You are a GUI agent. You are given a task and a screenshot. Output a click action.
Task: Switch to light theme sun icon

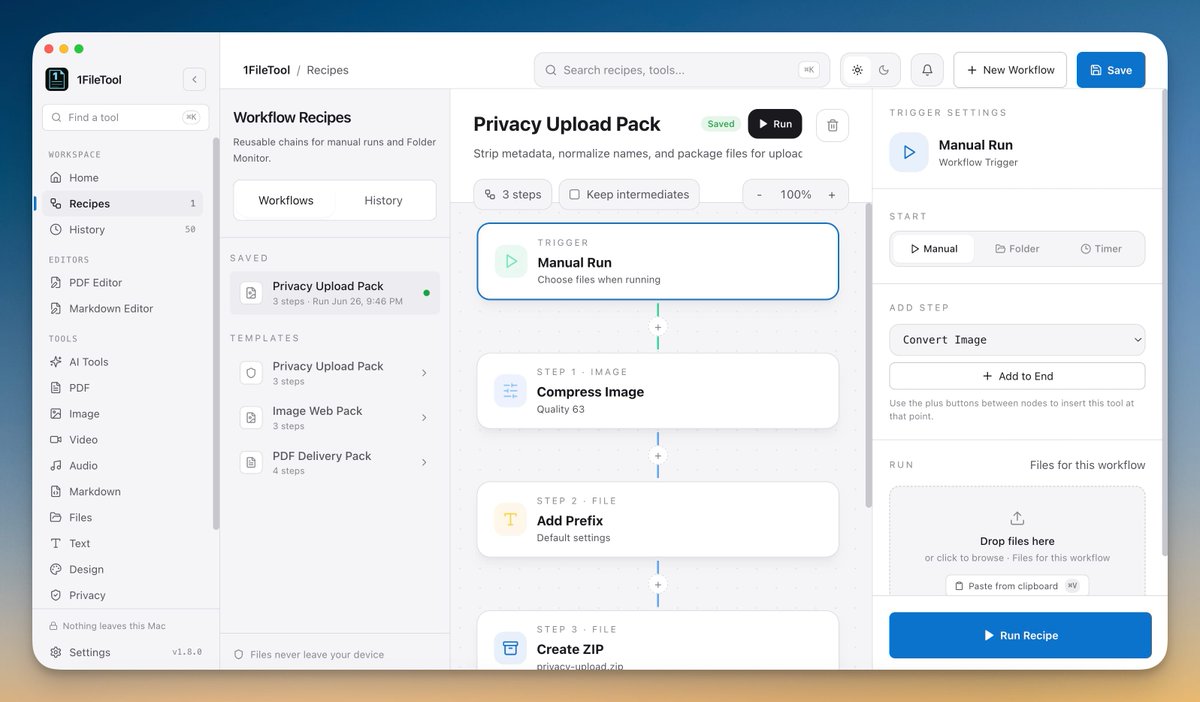(x=857, y=70)
